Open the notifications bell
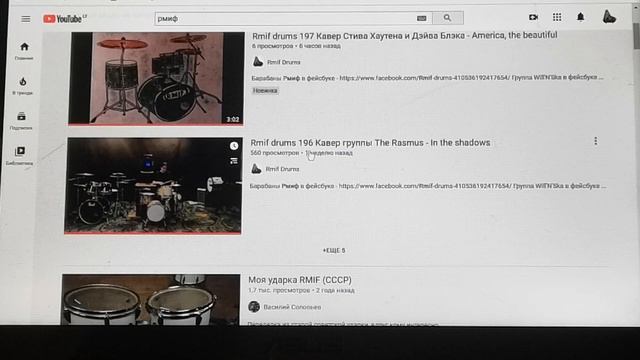The height and width of the screenshot is (360, 640). coord(580,17)
